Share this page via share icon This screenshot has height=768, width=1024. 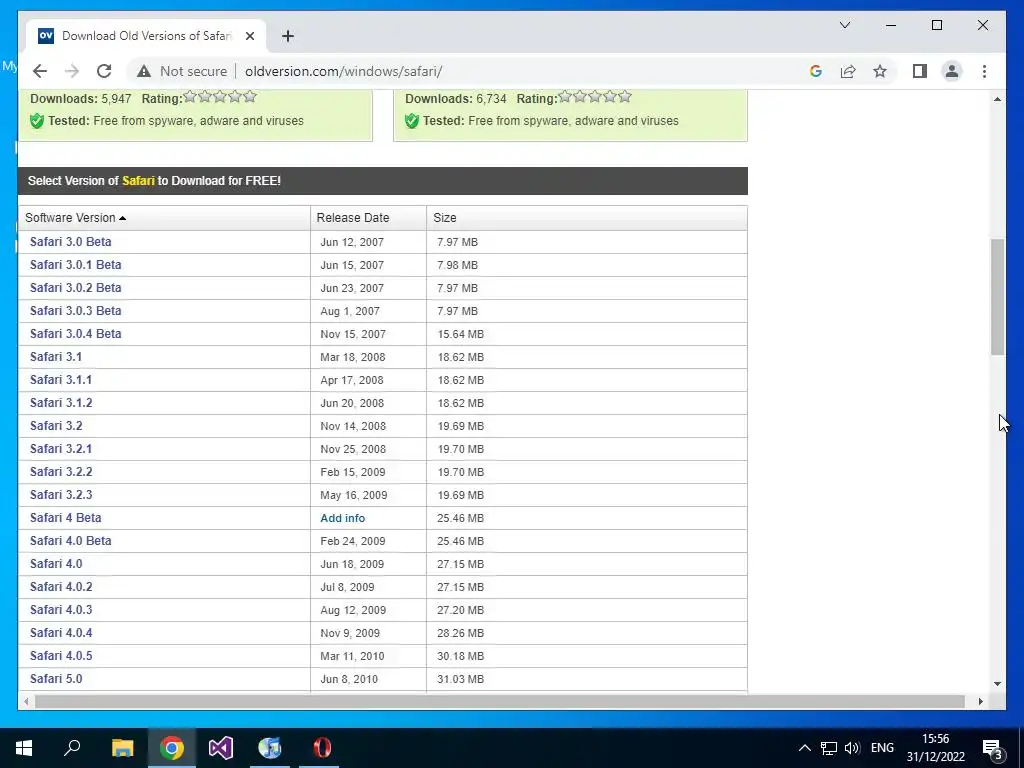[x=848, y=71]
